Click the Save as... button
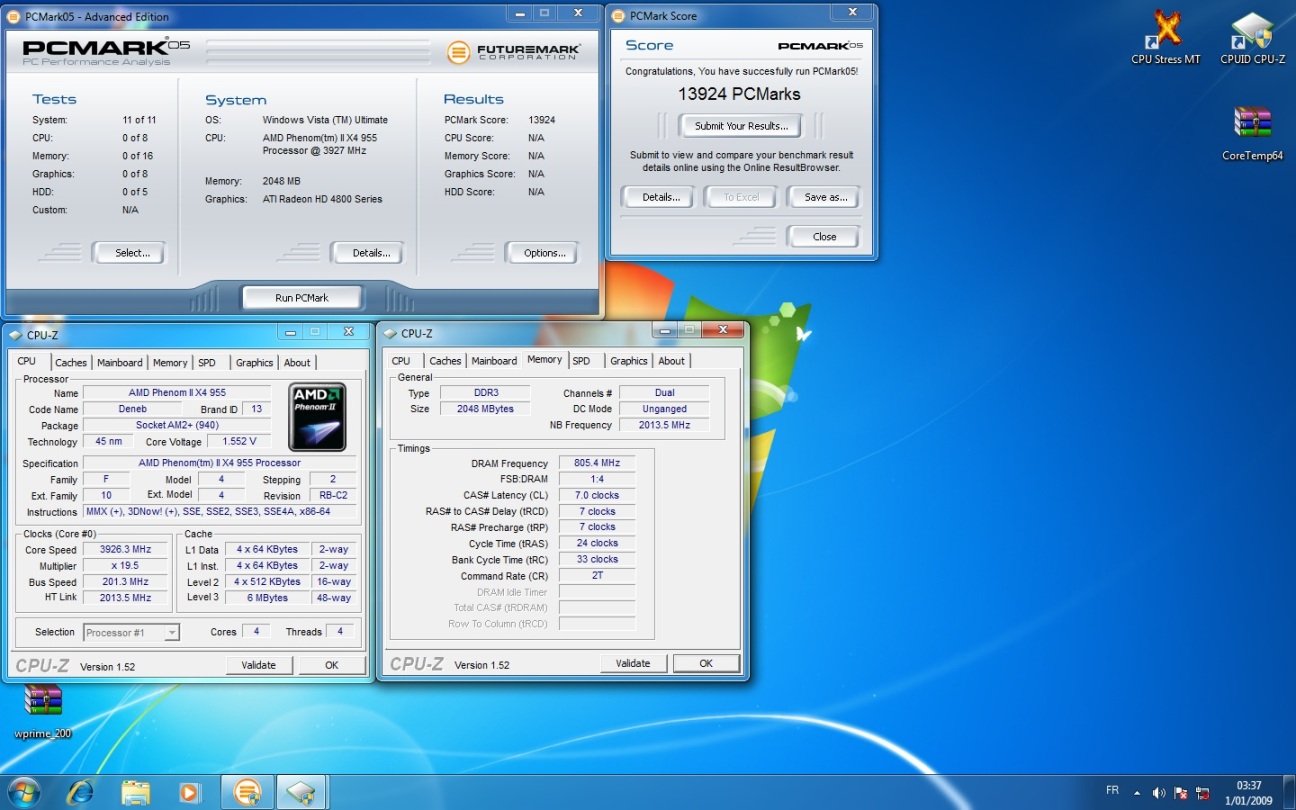 (x=823, y=197)
